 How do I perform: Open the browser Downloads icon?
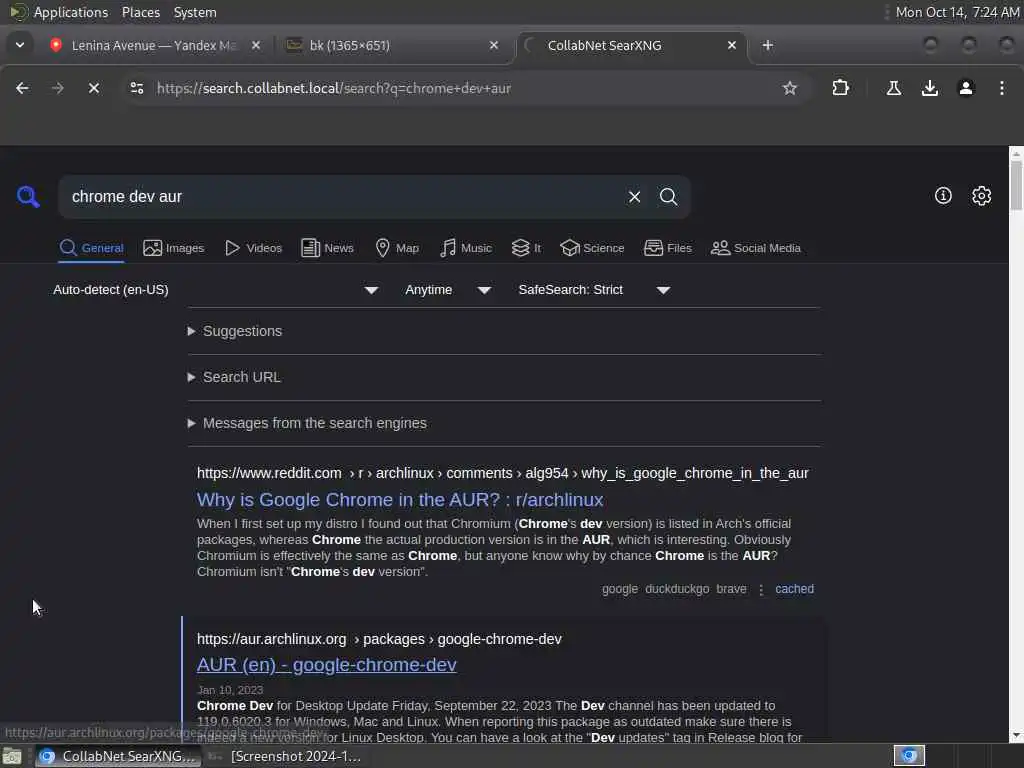(x=929, y=88)
